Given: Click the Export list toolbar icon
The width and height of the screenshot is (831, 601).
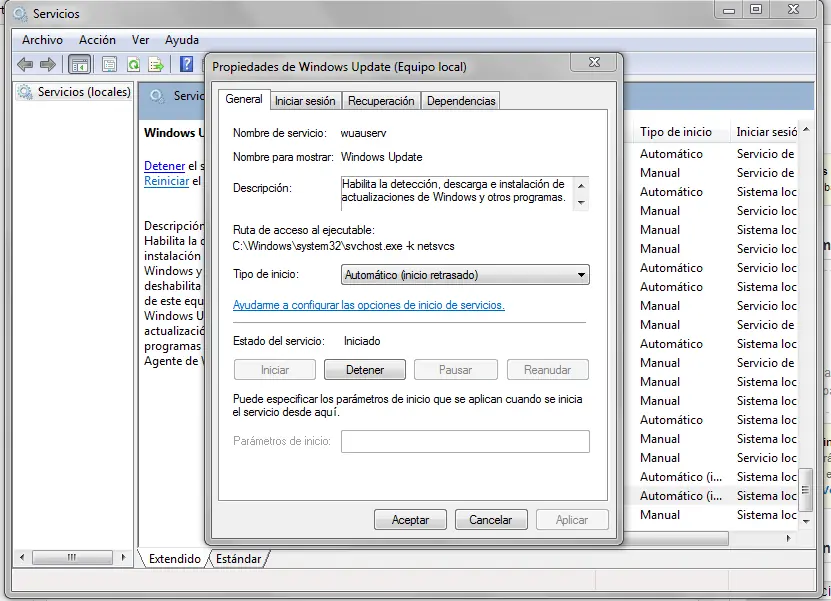Looking at the screenshot, I should pyautogui.click(x=156, y=65).
